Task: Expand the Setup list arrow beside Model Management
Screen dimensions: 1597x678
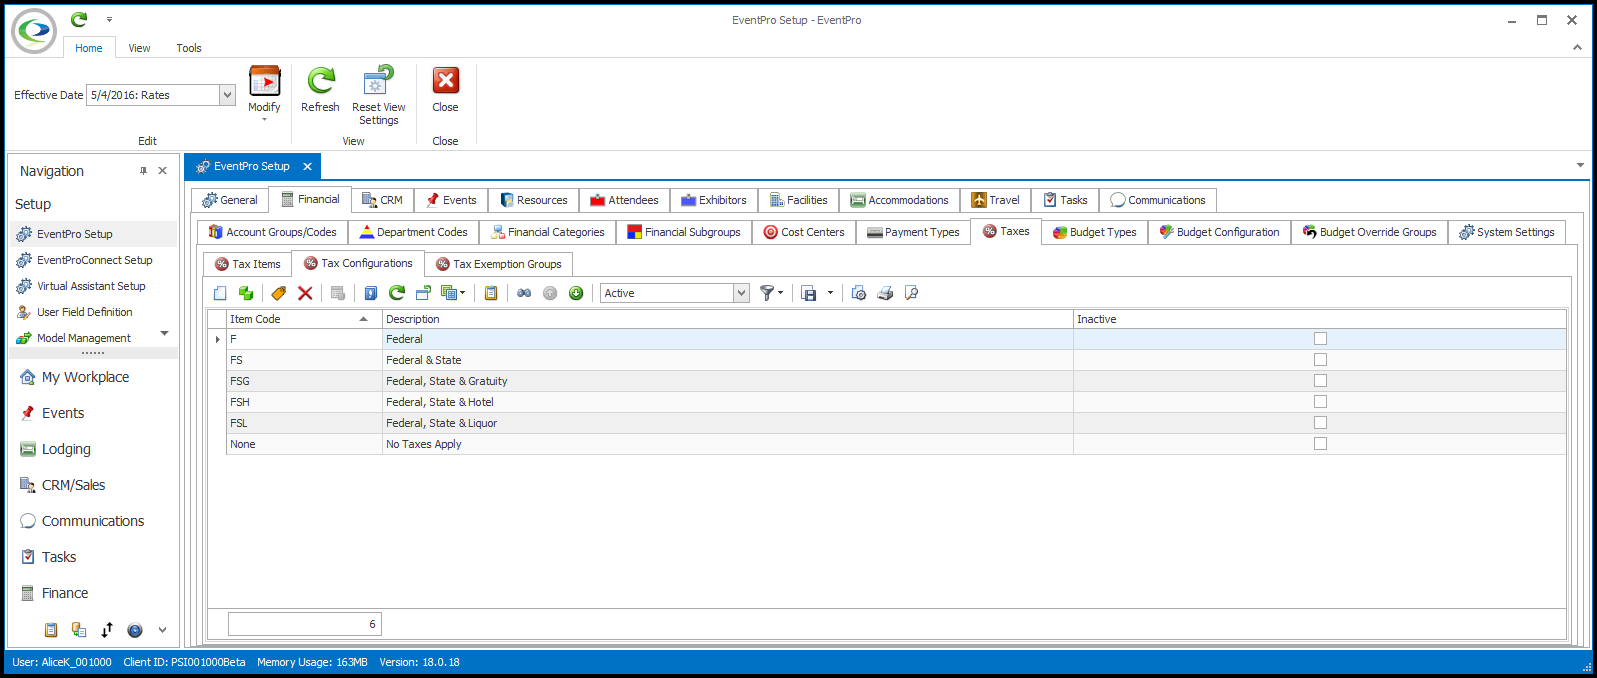Action: 165,333
